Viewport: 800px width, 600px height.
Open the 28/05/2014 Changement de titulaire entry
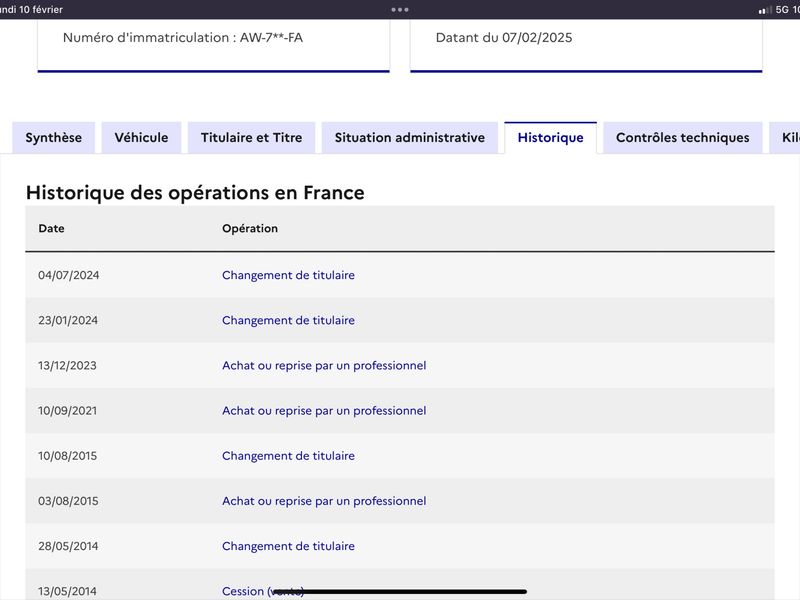coord(288,546)
